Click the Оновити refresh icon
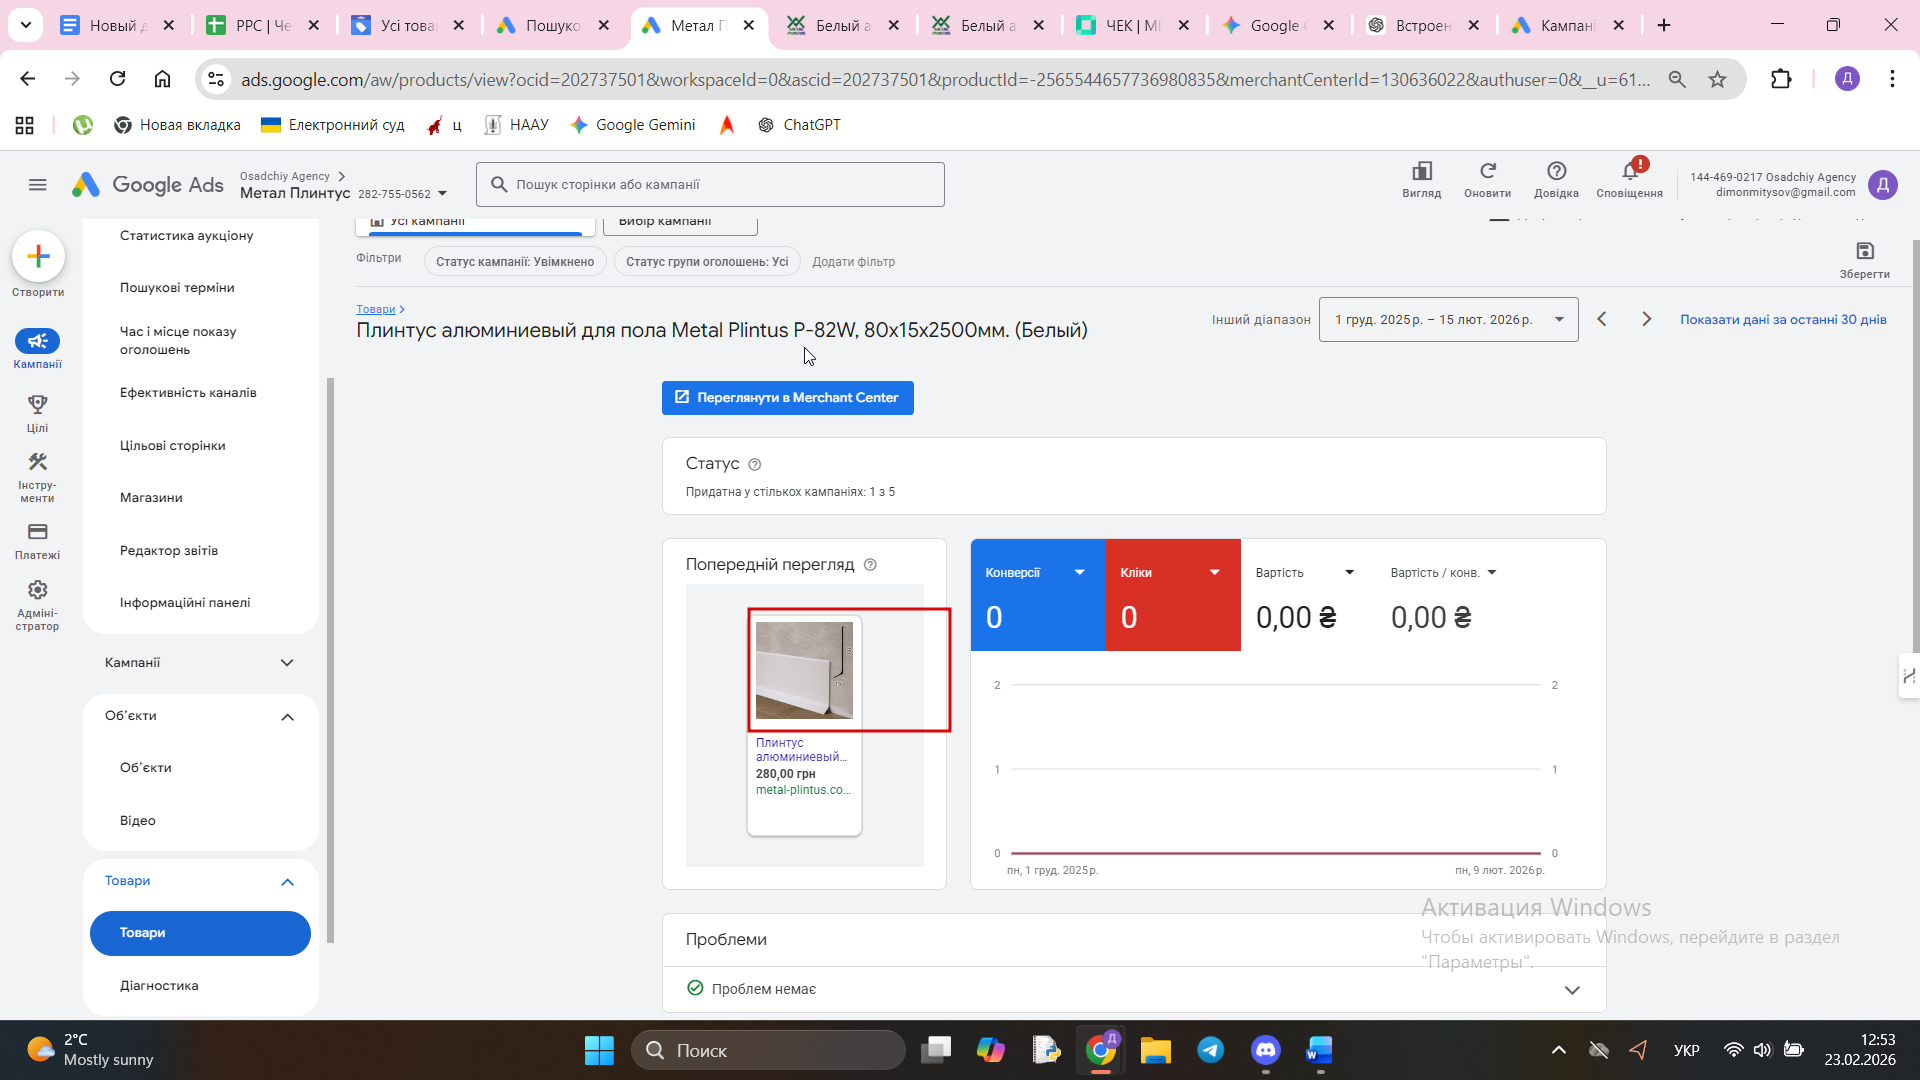The height and width of the screenshot is (1080, 1920). (1487, 172)
